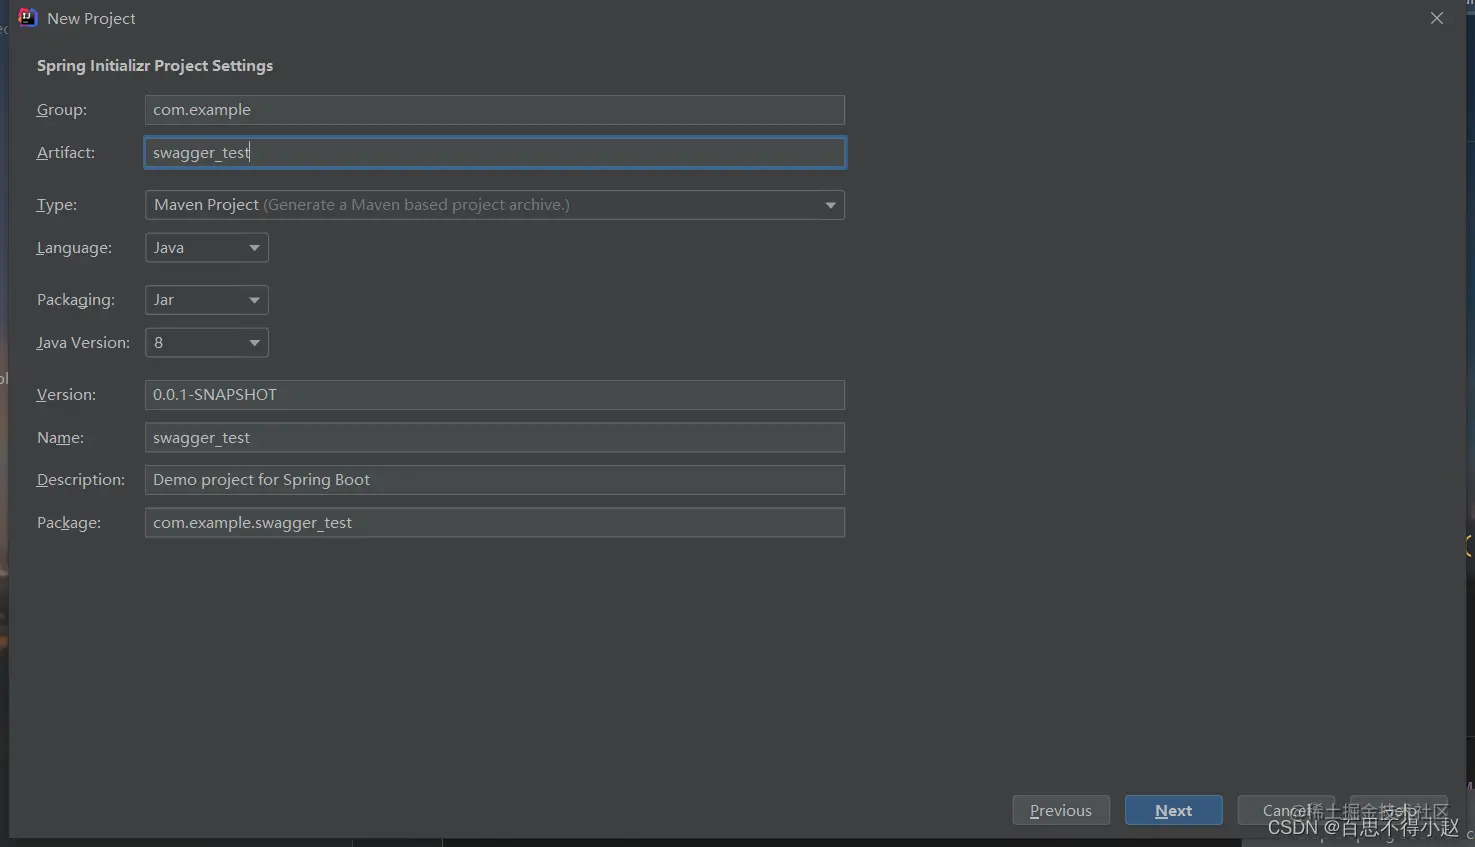
Task: Proceed with the Next button
Action: [1174, 810]
